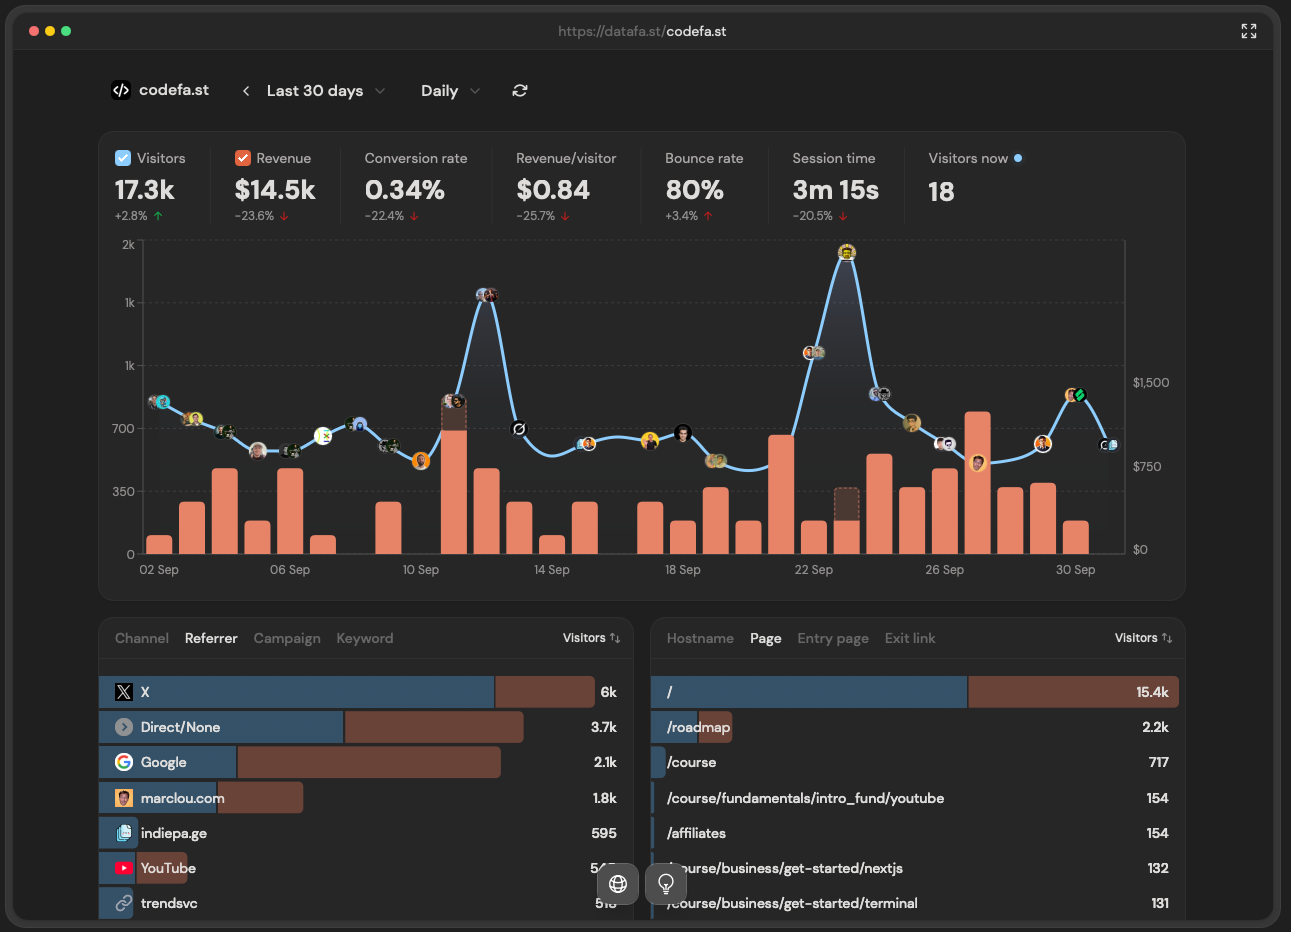Refresh the dashboard data
1291x932 pixels.
(520, 90)
